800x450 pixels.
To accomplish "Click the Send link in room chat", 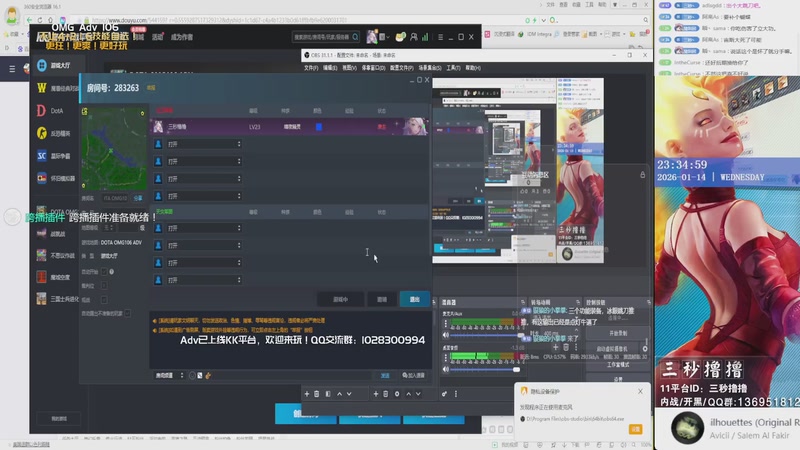I will tap(385, 376).
